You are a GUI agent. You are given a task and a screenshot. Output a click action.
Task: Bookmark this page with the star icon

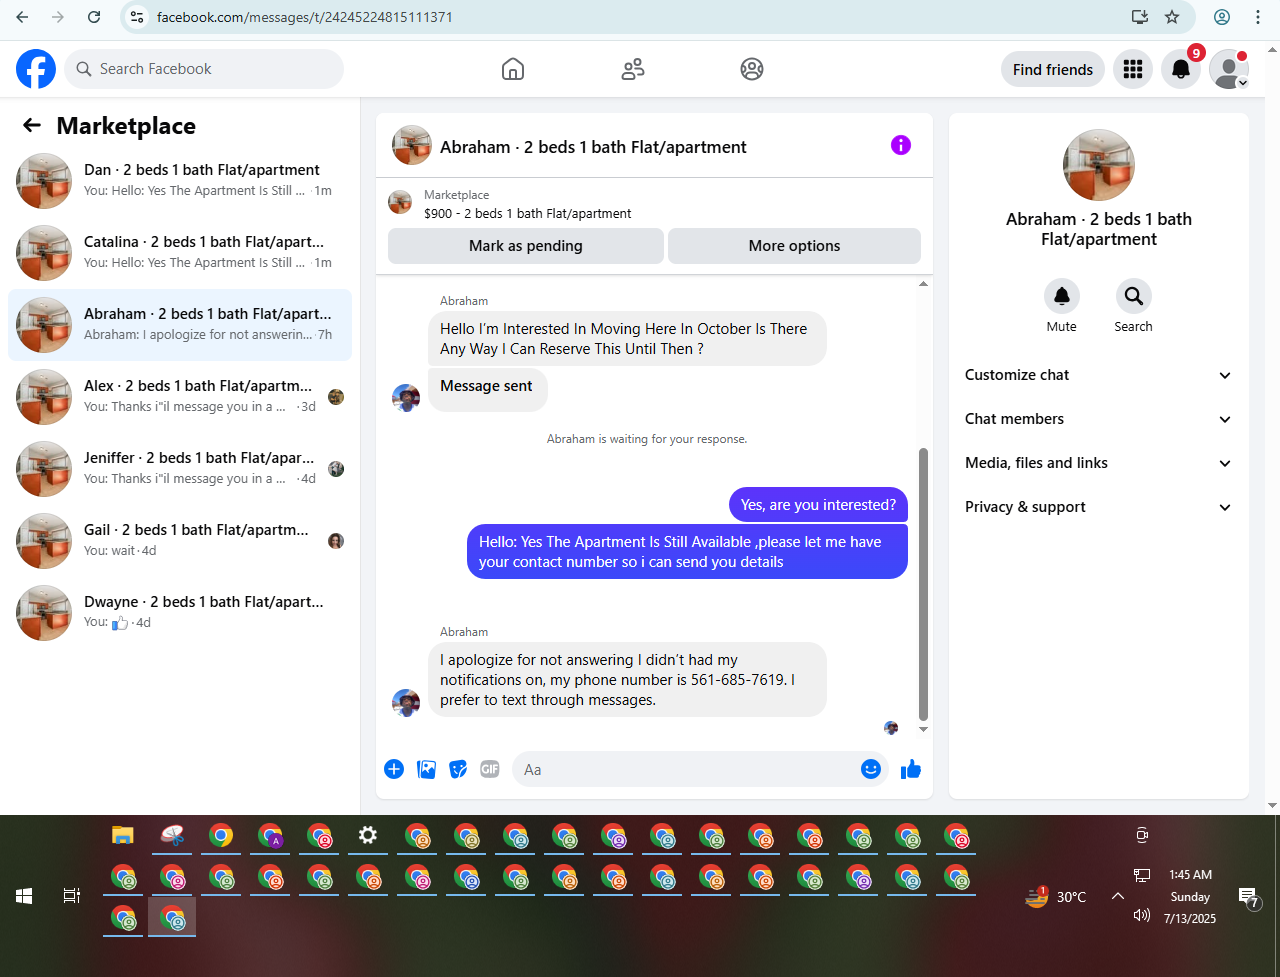(1172, 17)
